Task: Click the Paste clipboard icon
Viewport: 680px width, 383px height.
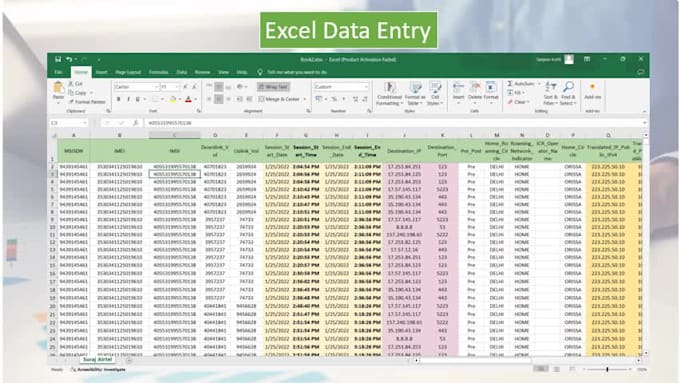Action: 59,88
